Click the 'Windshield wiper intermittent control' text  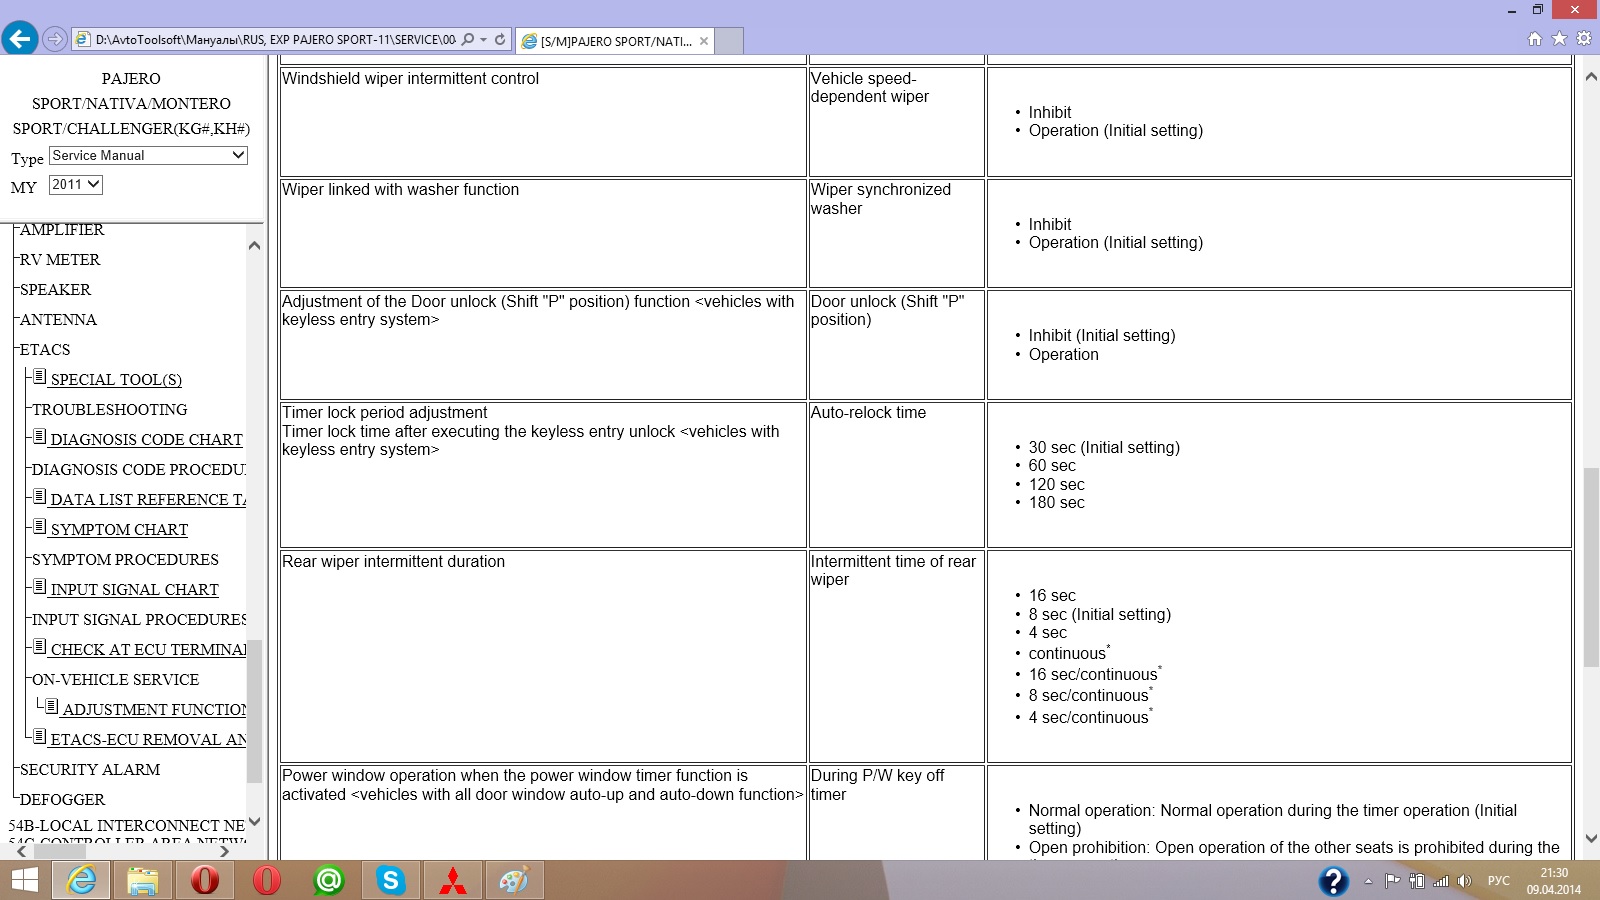410,79
